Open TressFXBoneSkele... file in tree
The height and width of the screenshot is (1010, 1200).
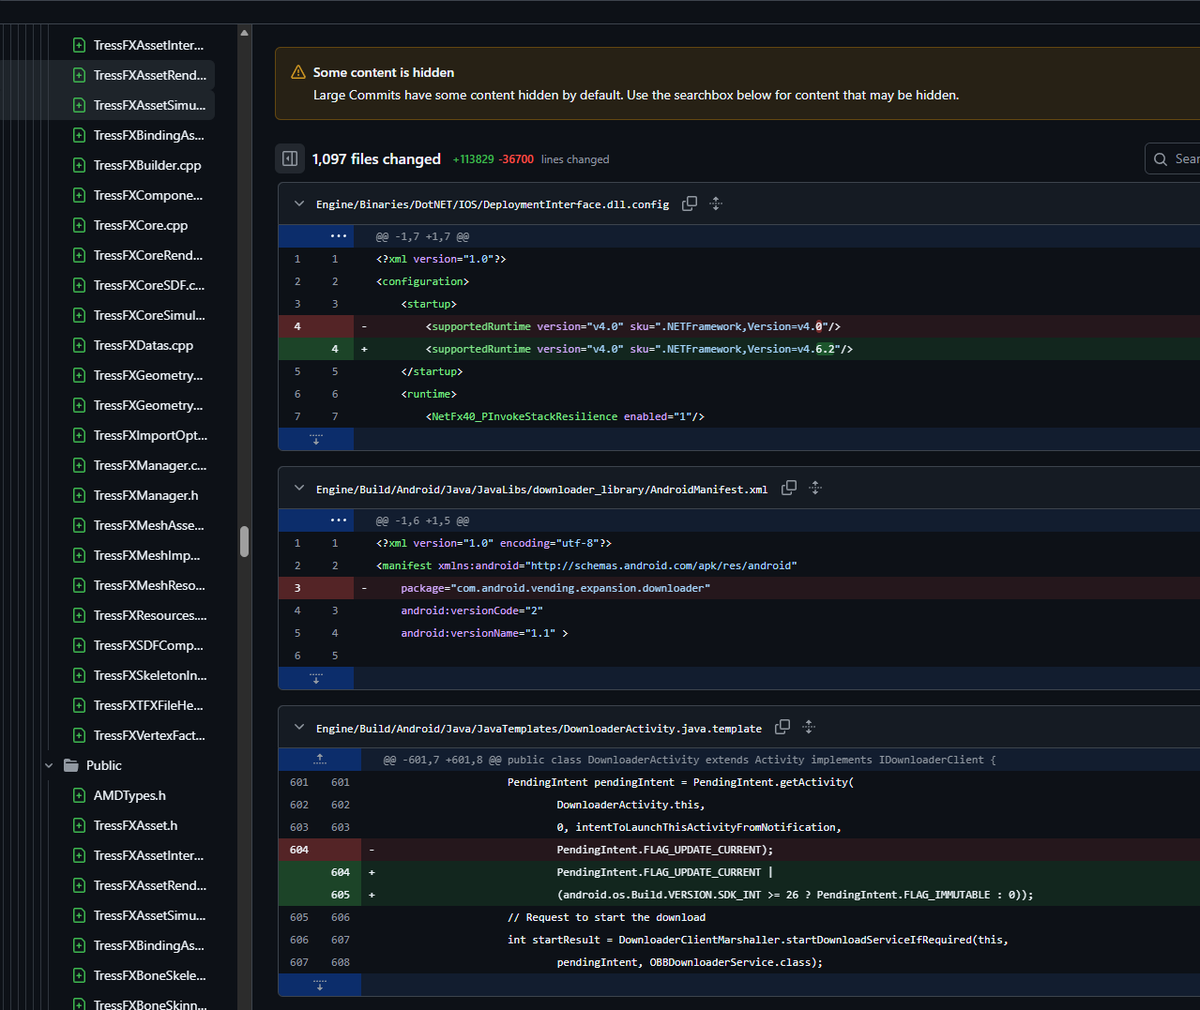tap(148, 975)
